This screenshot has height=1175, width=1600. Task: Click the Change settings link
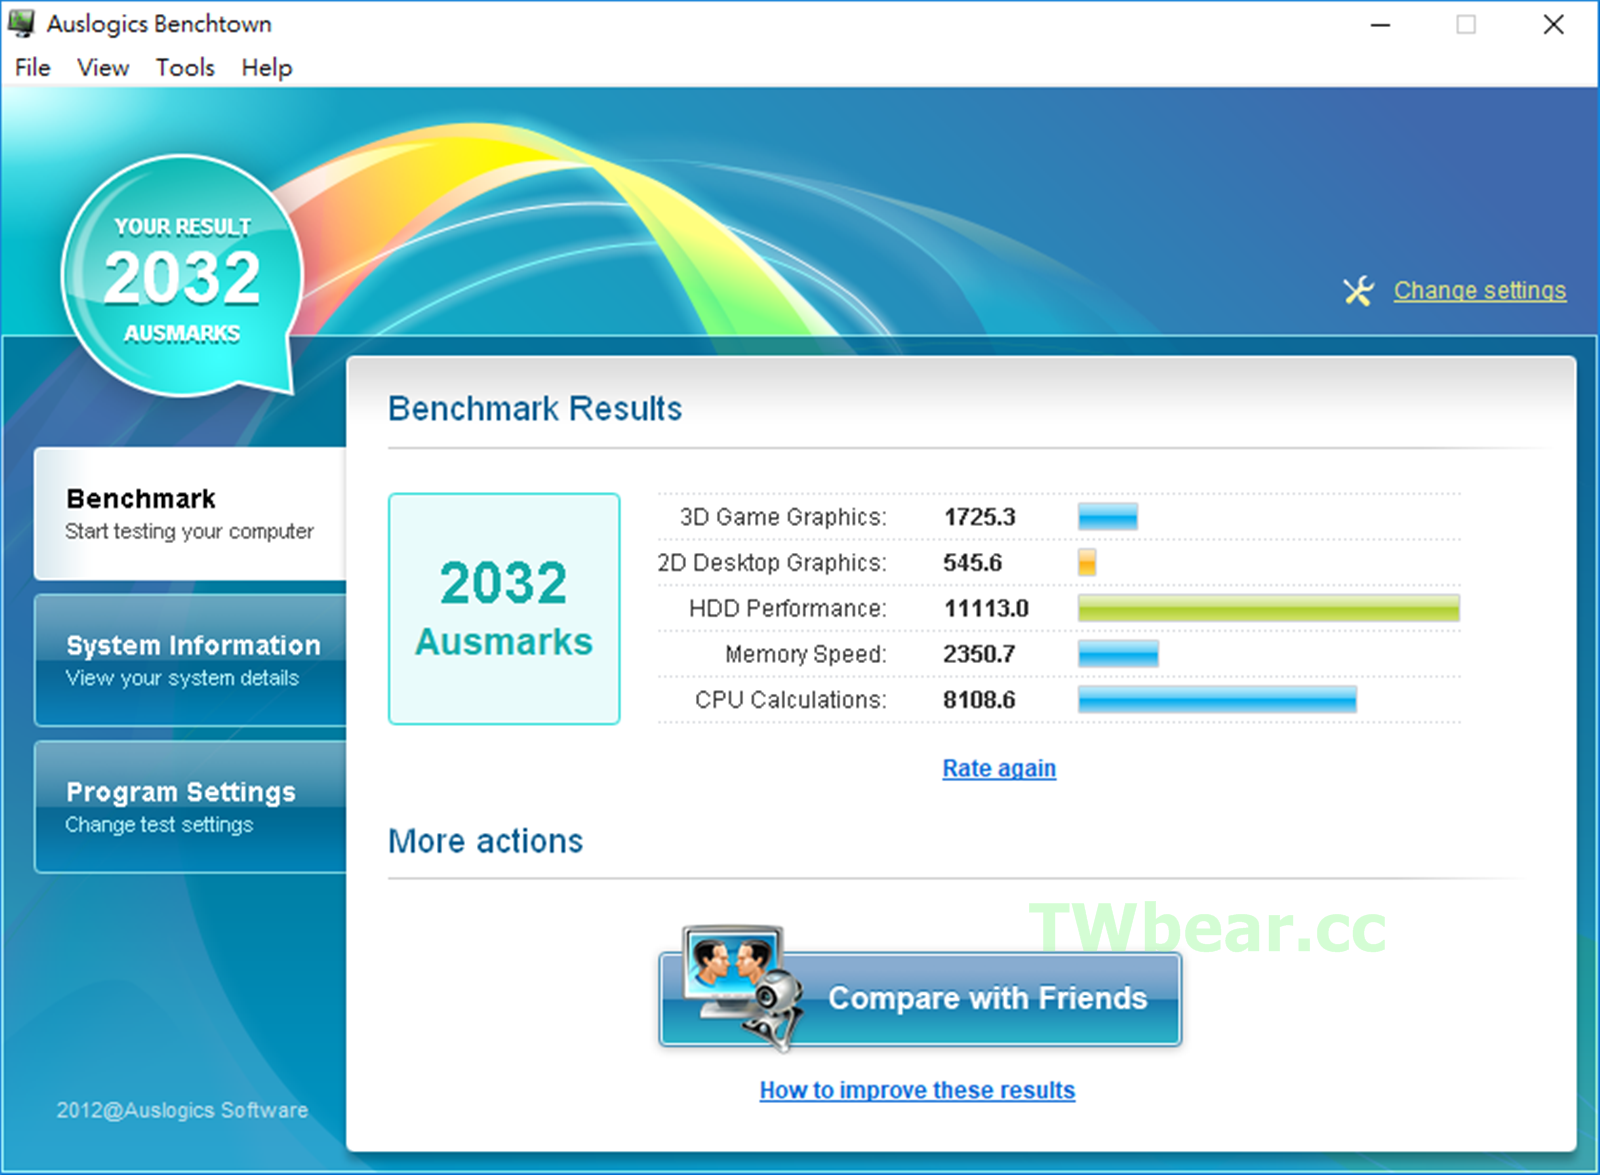tap(1480, 290)
